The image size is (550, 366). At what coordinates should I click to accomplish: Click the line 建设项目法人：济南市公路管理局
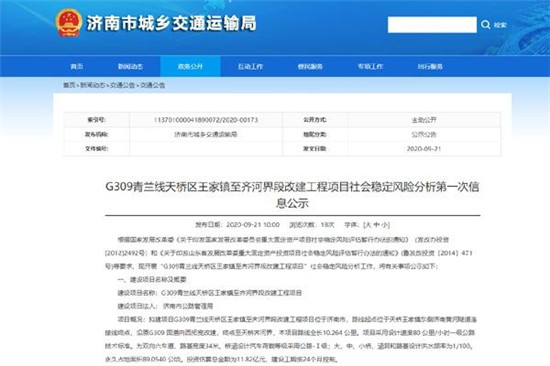pyautogui.click(x=165, y=306)
